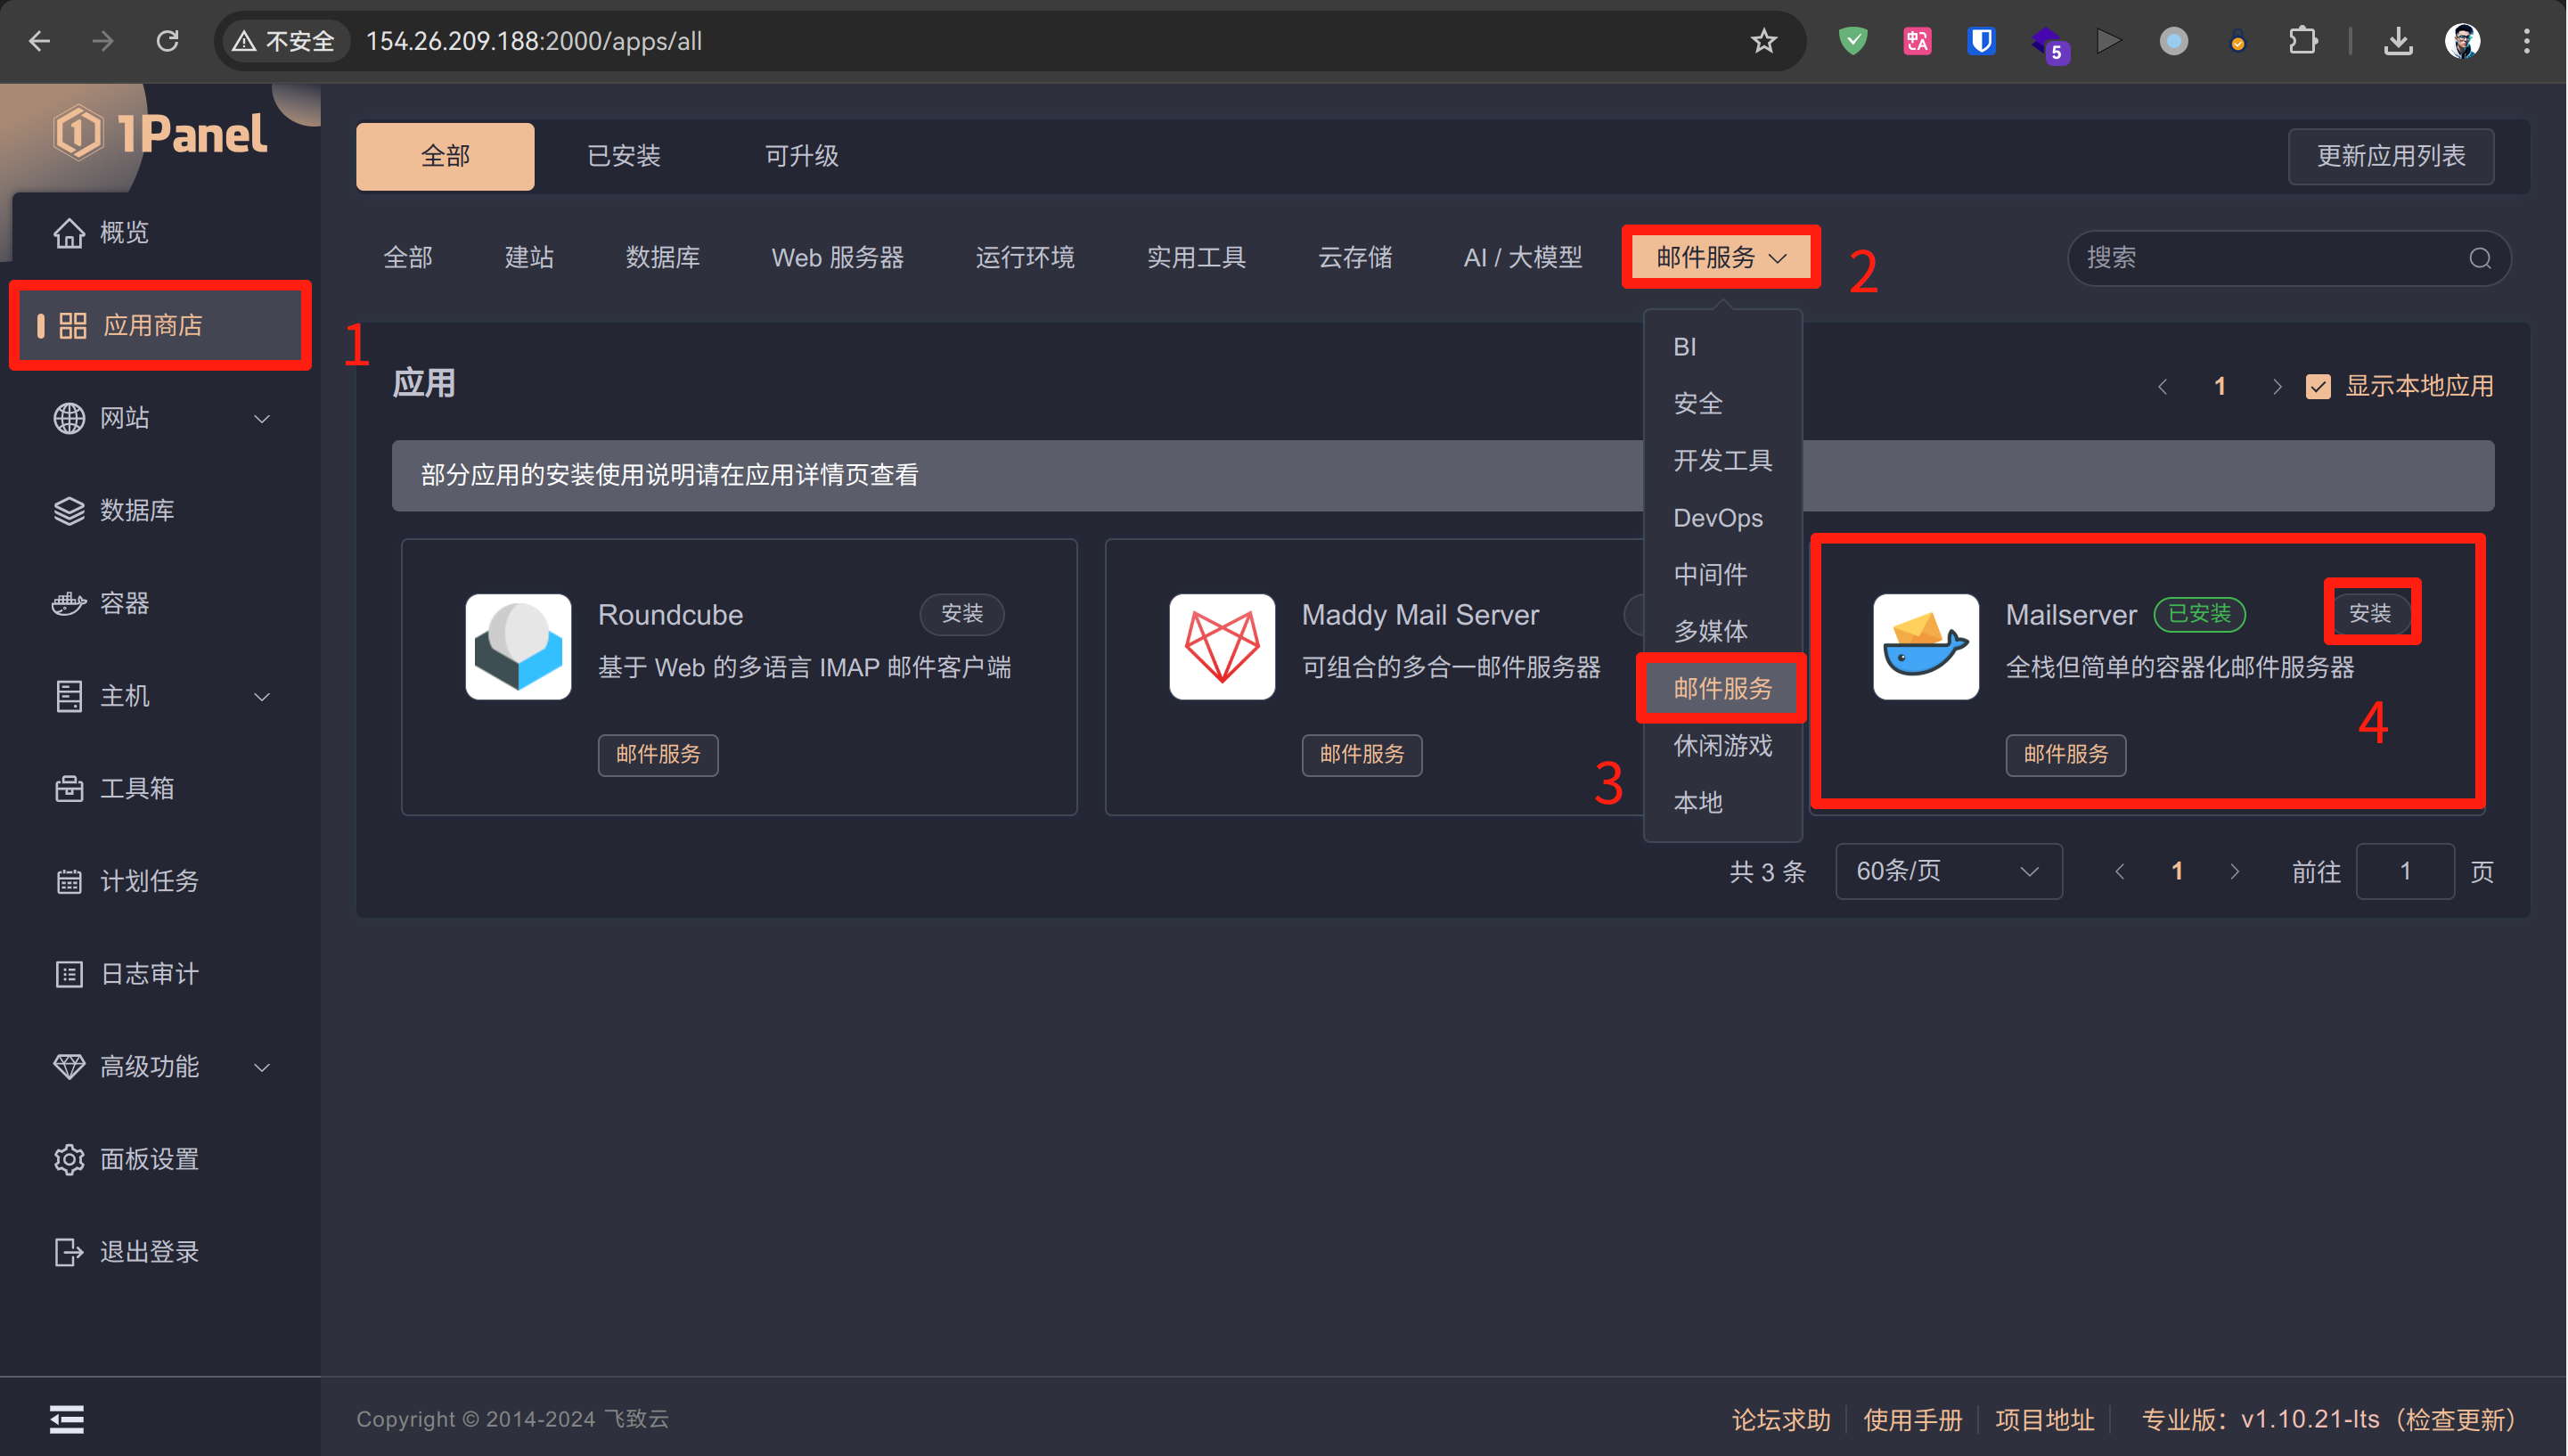Image resolution: width=2568 pixels, height=1456 pixels.
Task: Bookmark page with star icon
Action: pos(1763,41)
